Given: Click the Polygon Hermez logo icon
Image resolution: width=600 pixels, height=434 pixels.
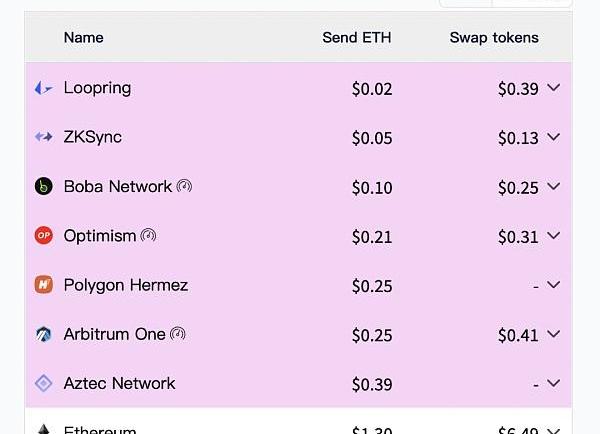Looking at the screenshot, I should pos(43,285).
